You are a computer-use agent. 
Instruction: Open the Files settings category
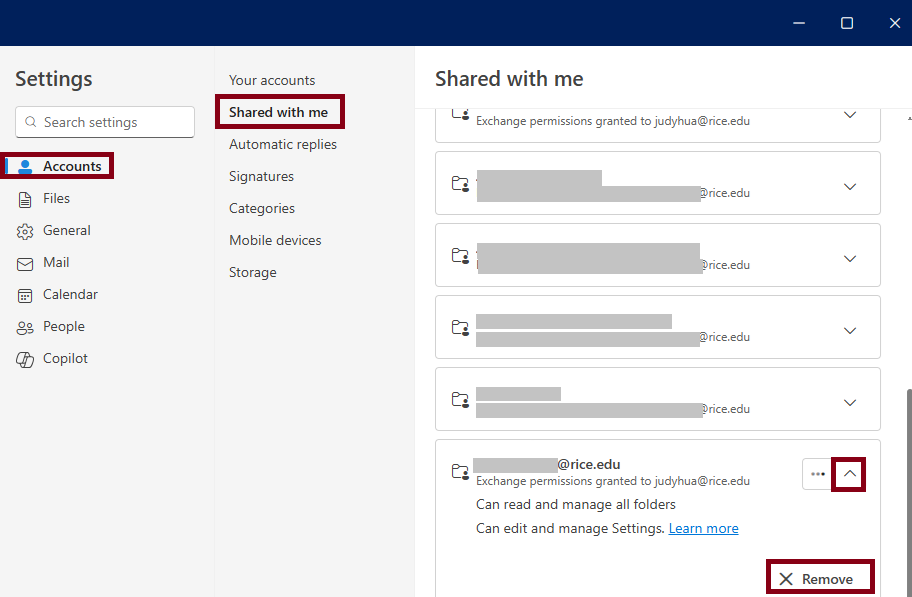tap(56, 198)
